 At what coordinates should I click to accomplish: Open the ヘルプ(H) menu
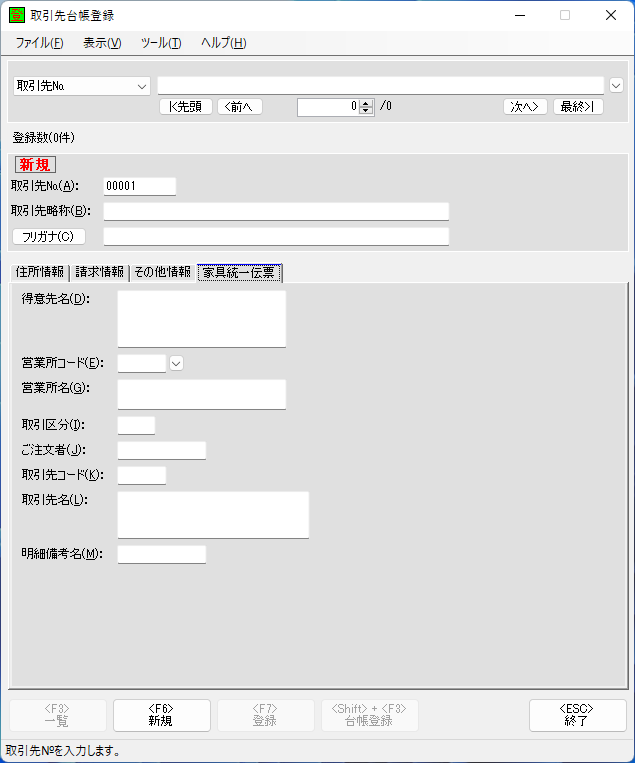pyautogui.click(x=224, y=43)
